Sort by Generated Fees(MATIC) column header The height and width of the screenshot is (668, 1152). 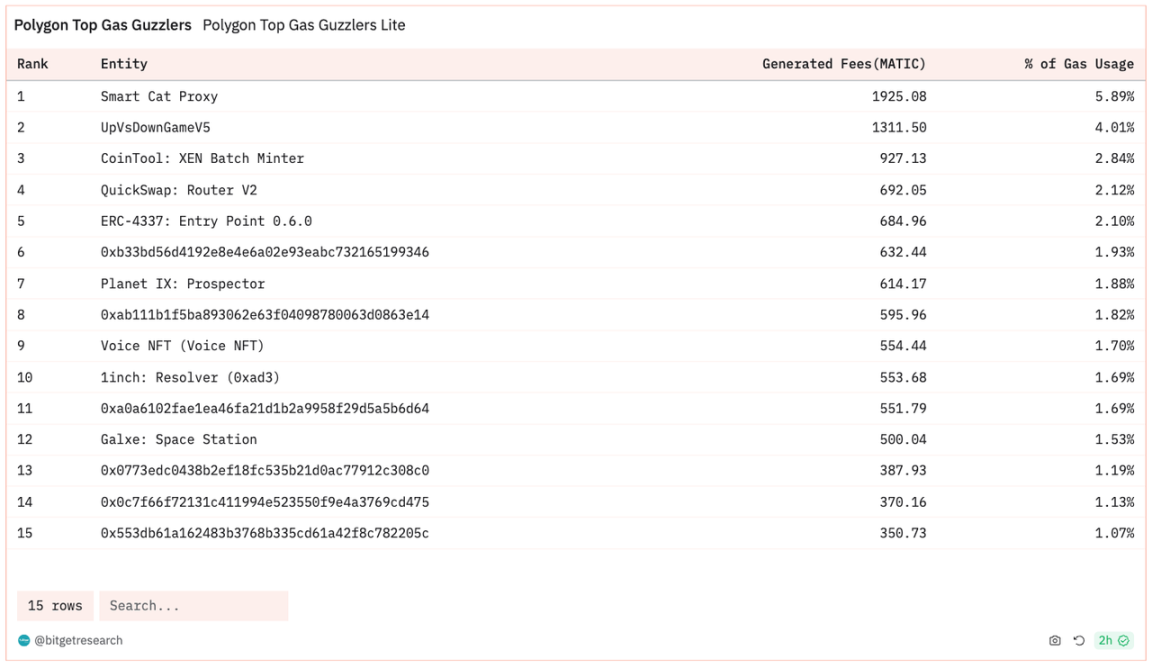coord(844,64)
